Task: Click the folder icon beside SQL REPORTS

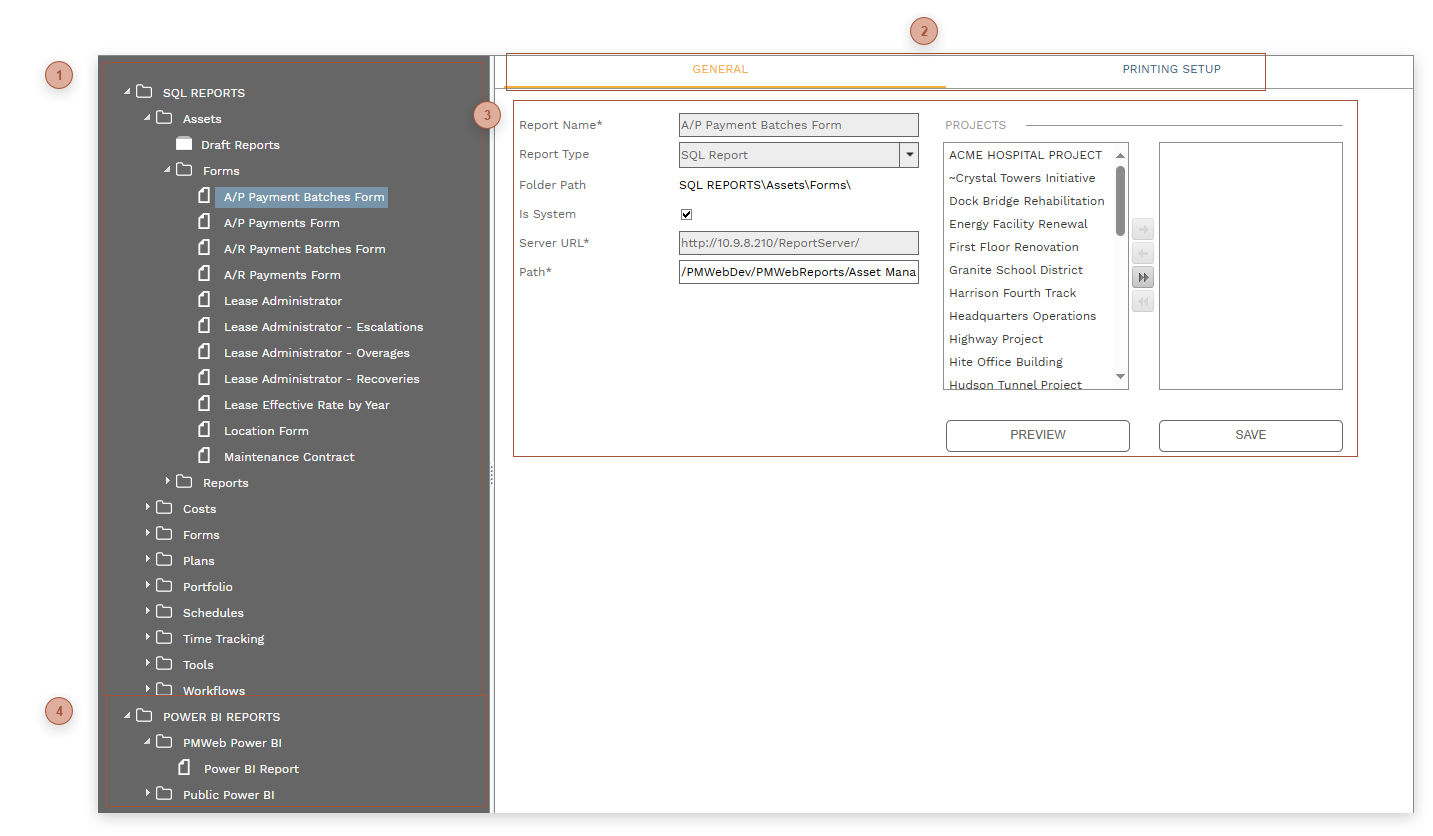Action: pos(143,92)
